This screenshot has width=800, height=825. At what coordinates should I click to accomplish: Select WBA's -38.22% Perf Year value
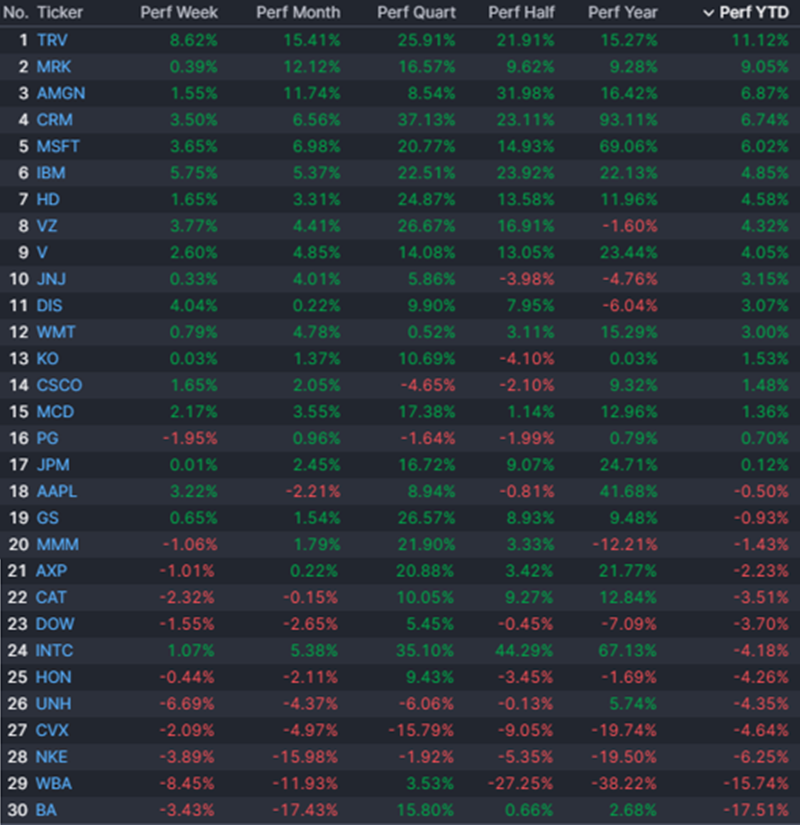pos(624,783)
